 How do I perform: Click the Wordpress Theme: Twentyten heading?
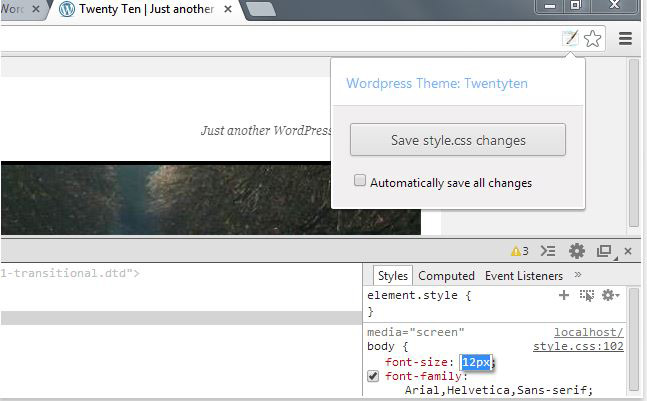[x=437, y=83]
